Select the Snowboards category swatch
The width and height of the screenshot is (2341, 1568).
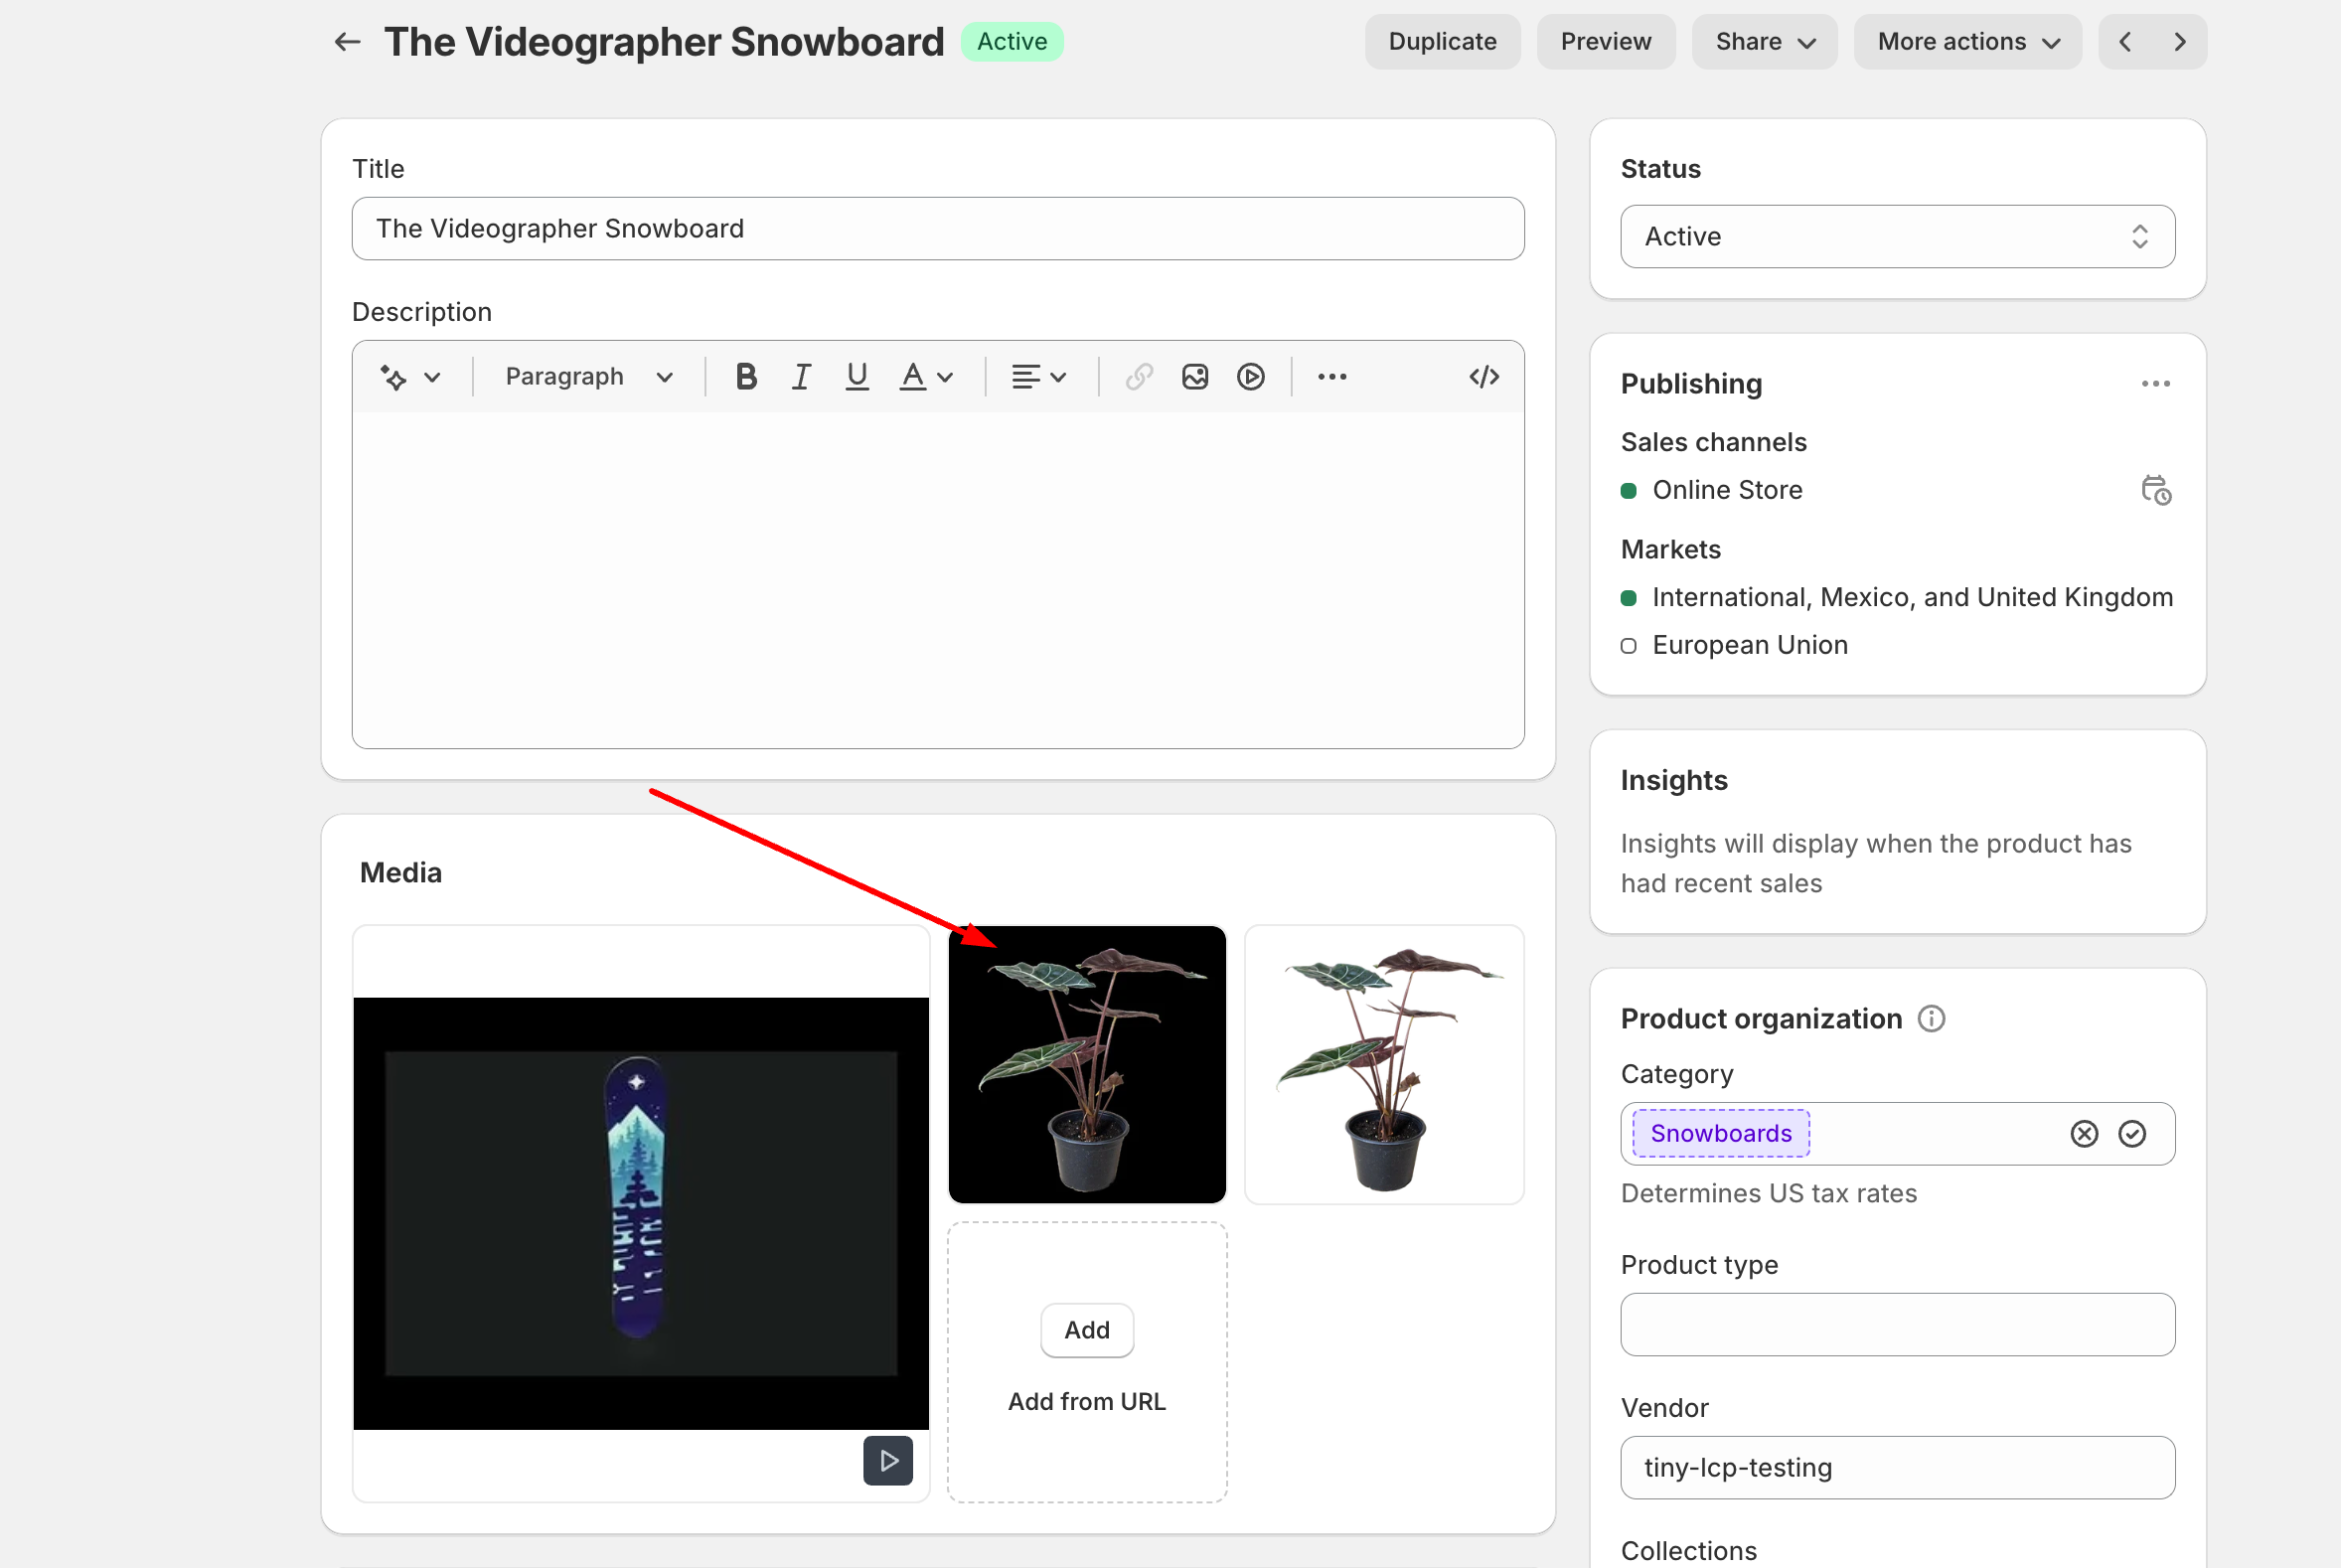point(1720,1132)
